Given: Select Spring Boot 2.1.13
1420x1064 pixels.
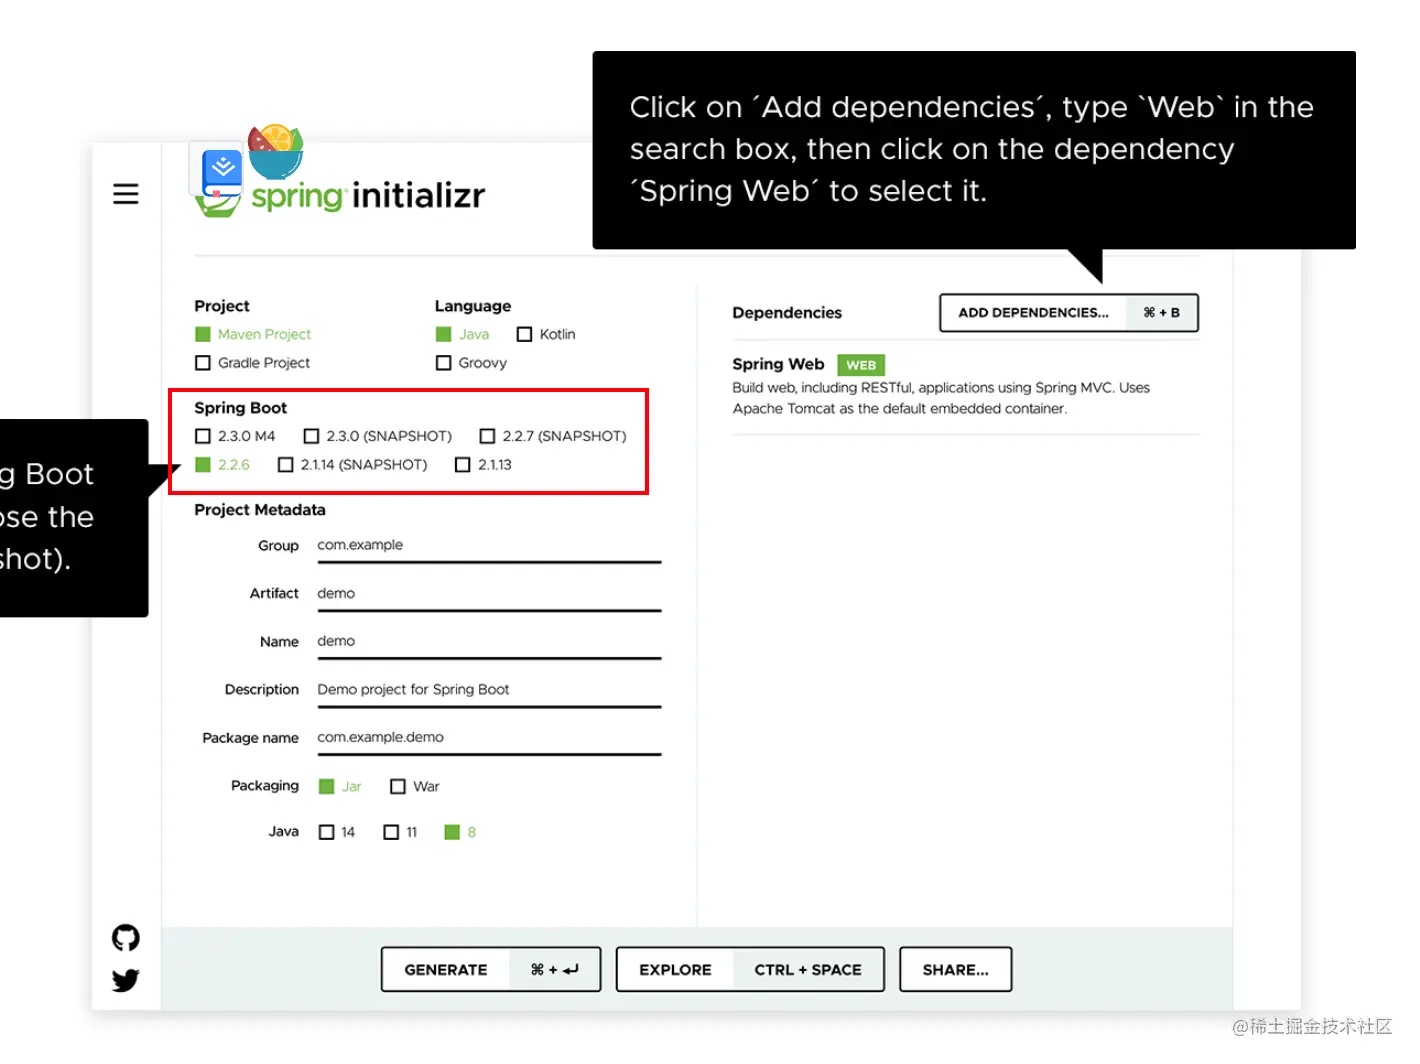Looking at the screenshot, I should (x=483, y=465).
